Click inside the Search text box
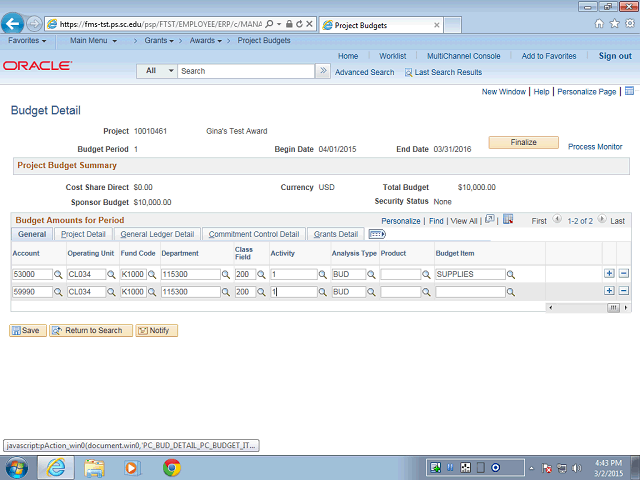Viewport: 640px width, 480px height. 246,71
